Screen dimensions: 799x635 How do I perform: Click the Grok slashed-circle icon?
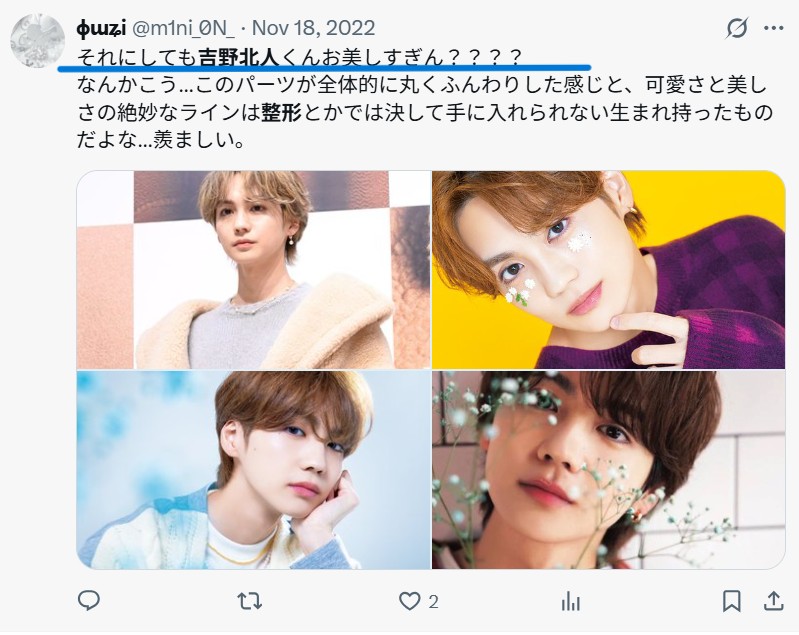point(737,28)
